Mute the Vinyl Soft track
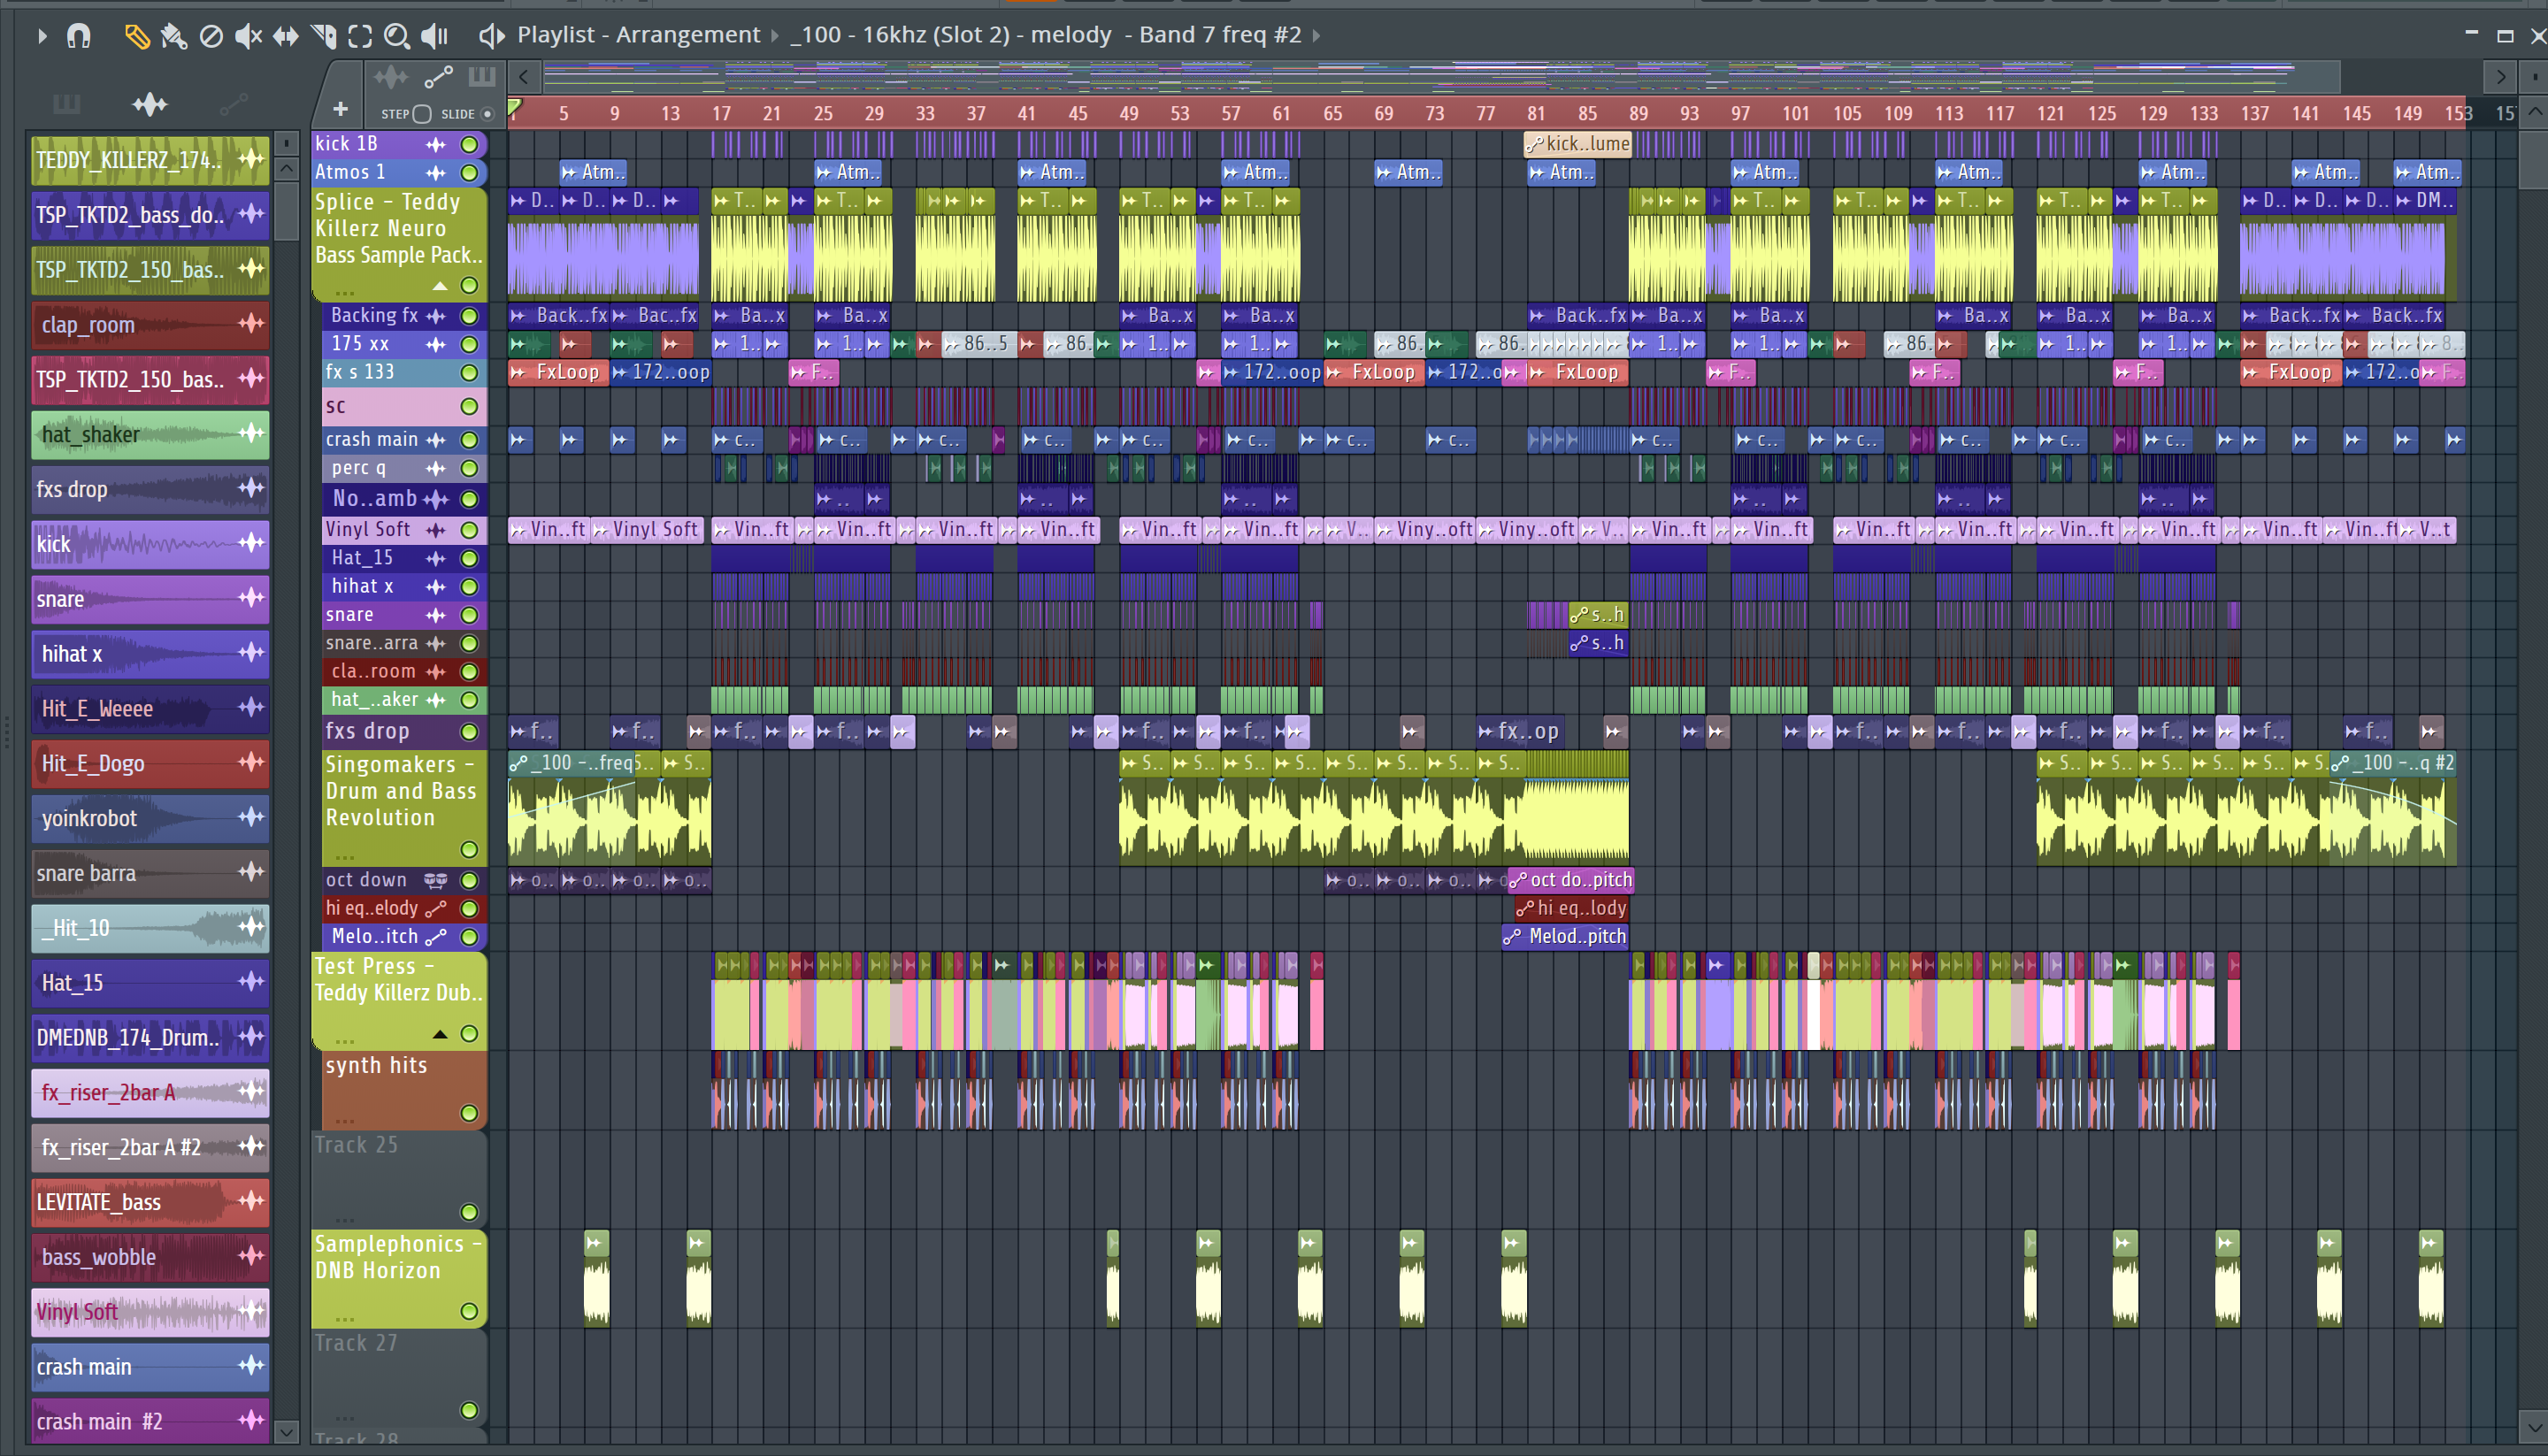The height and width of the screenshot is (1456, 2548). pos(469,530)
